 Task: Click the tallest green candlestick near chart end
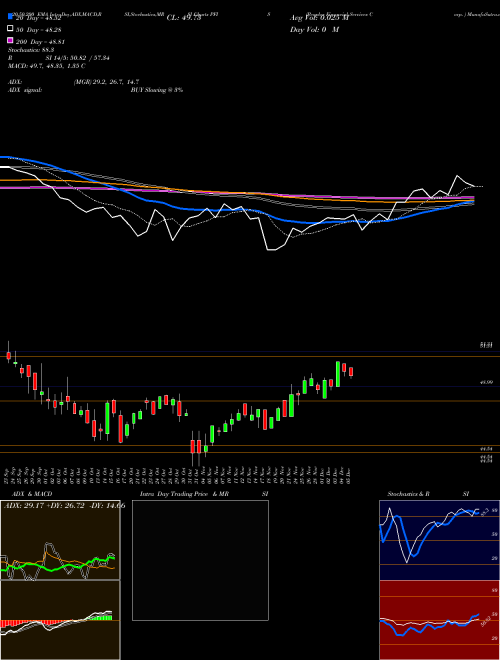pos(338,374)
